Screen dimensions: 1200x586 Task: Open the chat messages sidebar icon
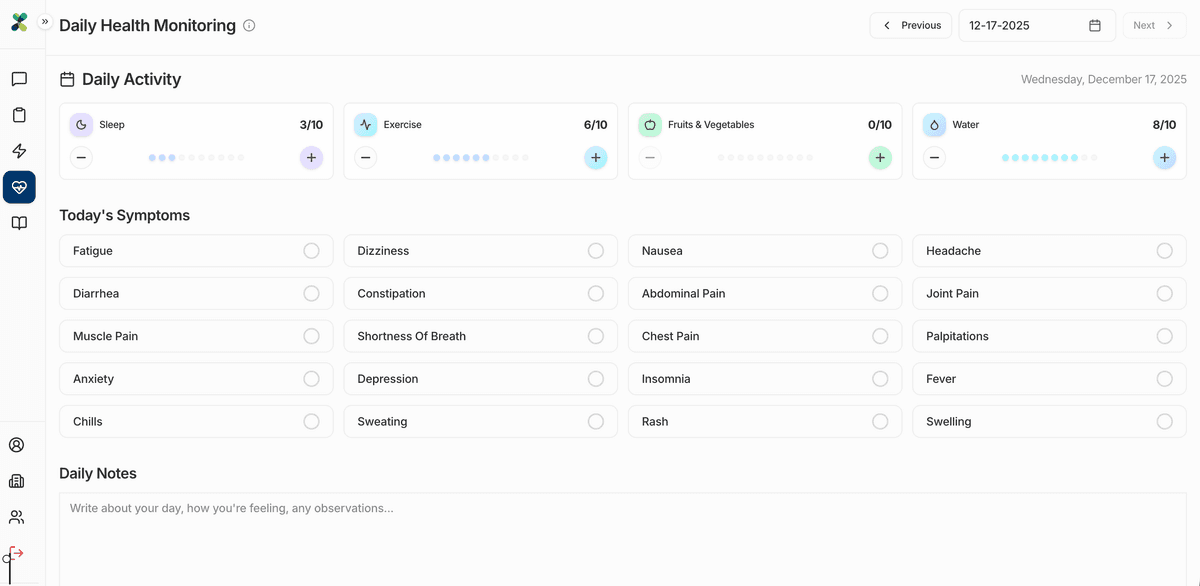pyautogui.click(x=19, y=79)
